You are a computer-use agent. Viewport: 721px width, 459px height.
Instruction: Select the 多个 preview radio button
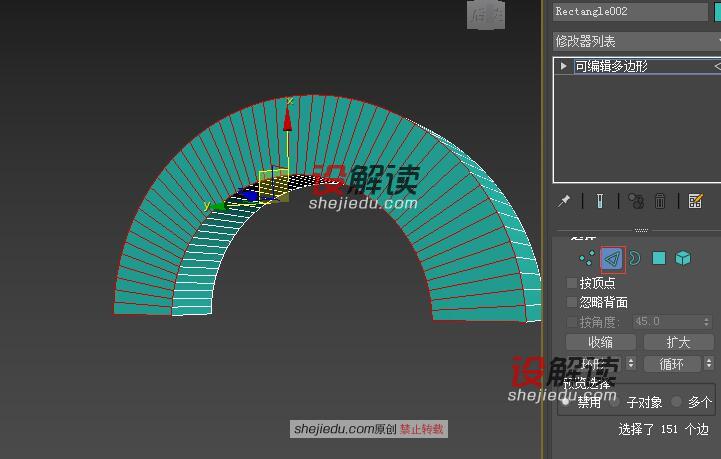tap(677, 402)
